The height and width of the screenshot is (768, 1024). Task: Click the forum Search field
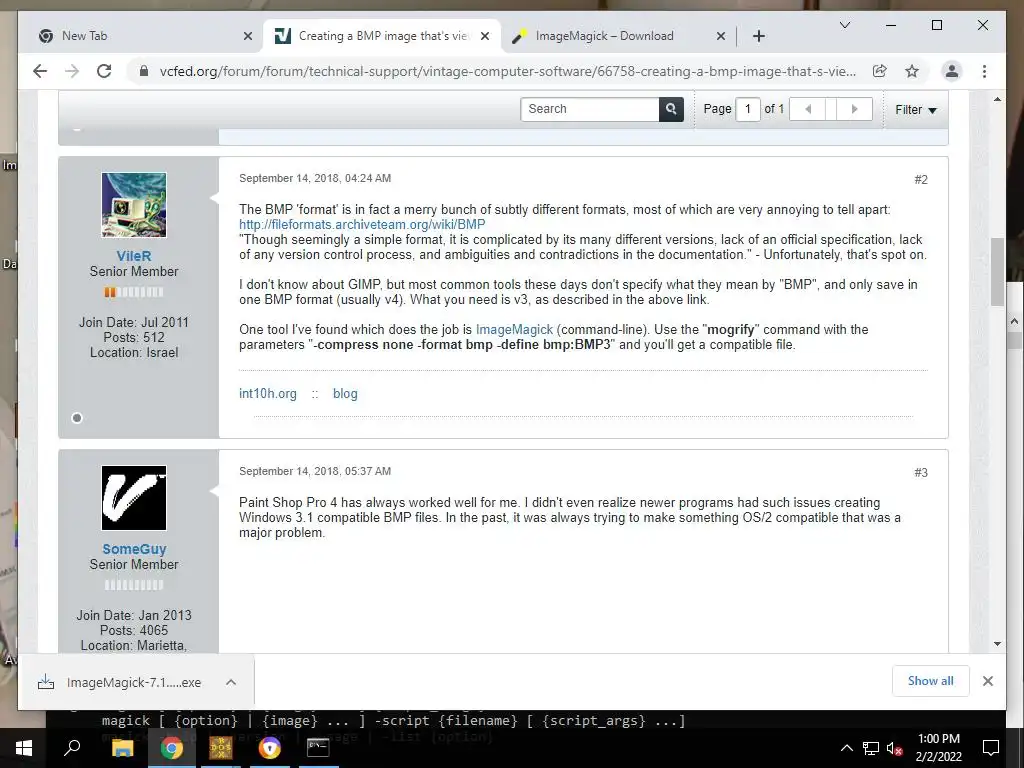[590, 109]
